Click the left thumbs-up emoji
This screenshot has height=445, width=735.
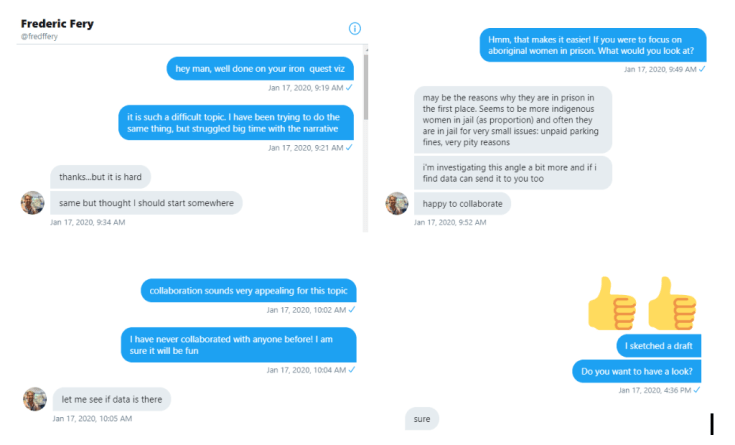(612, 302)
